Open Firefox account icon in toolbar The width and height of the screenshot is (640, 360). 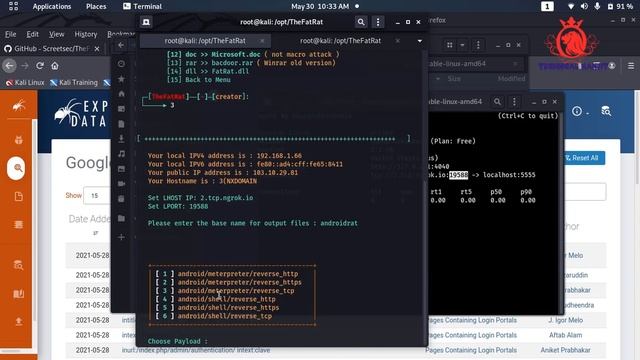[611, 66]
